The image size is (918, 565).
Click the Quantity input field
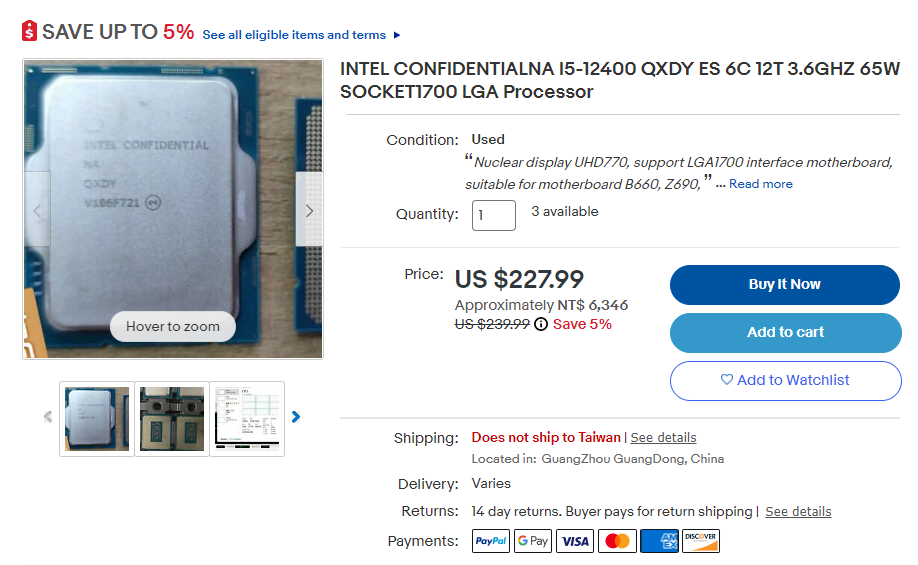493,215
